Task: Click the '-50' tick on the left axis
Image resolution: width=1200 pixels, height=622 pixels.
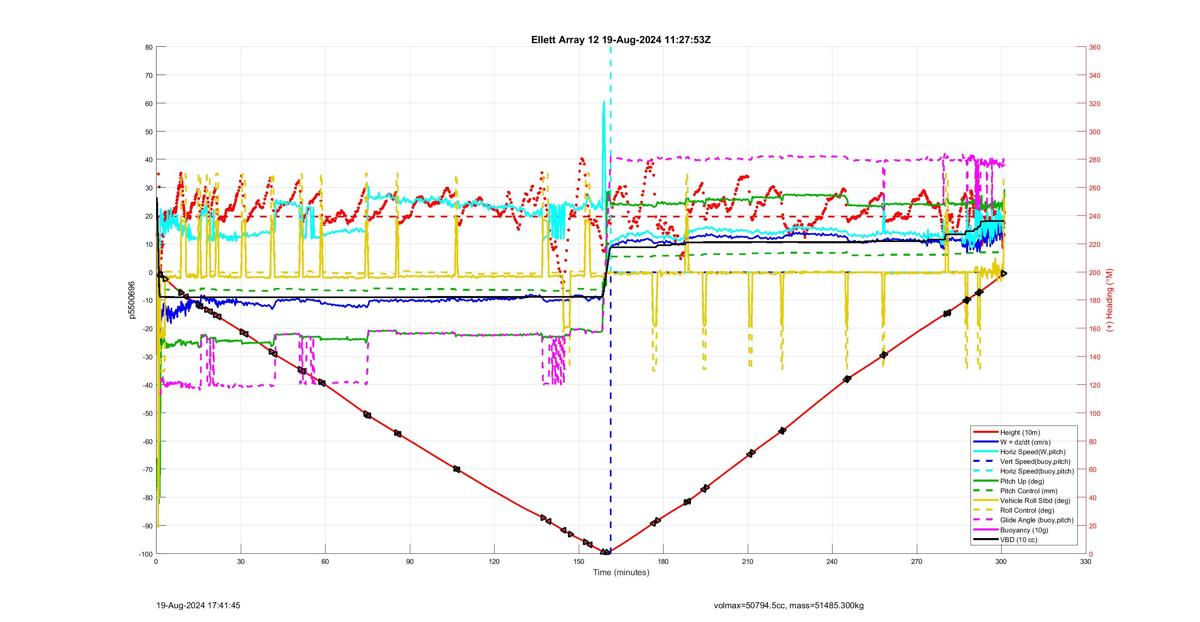Action: [146, 413]
